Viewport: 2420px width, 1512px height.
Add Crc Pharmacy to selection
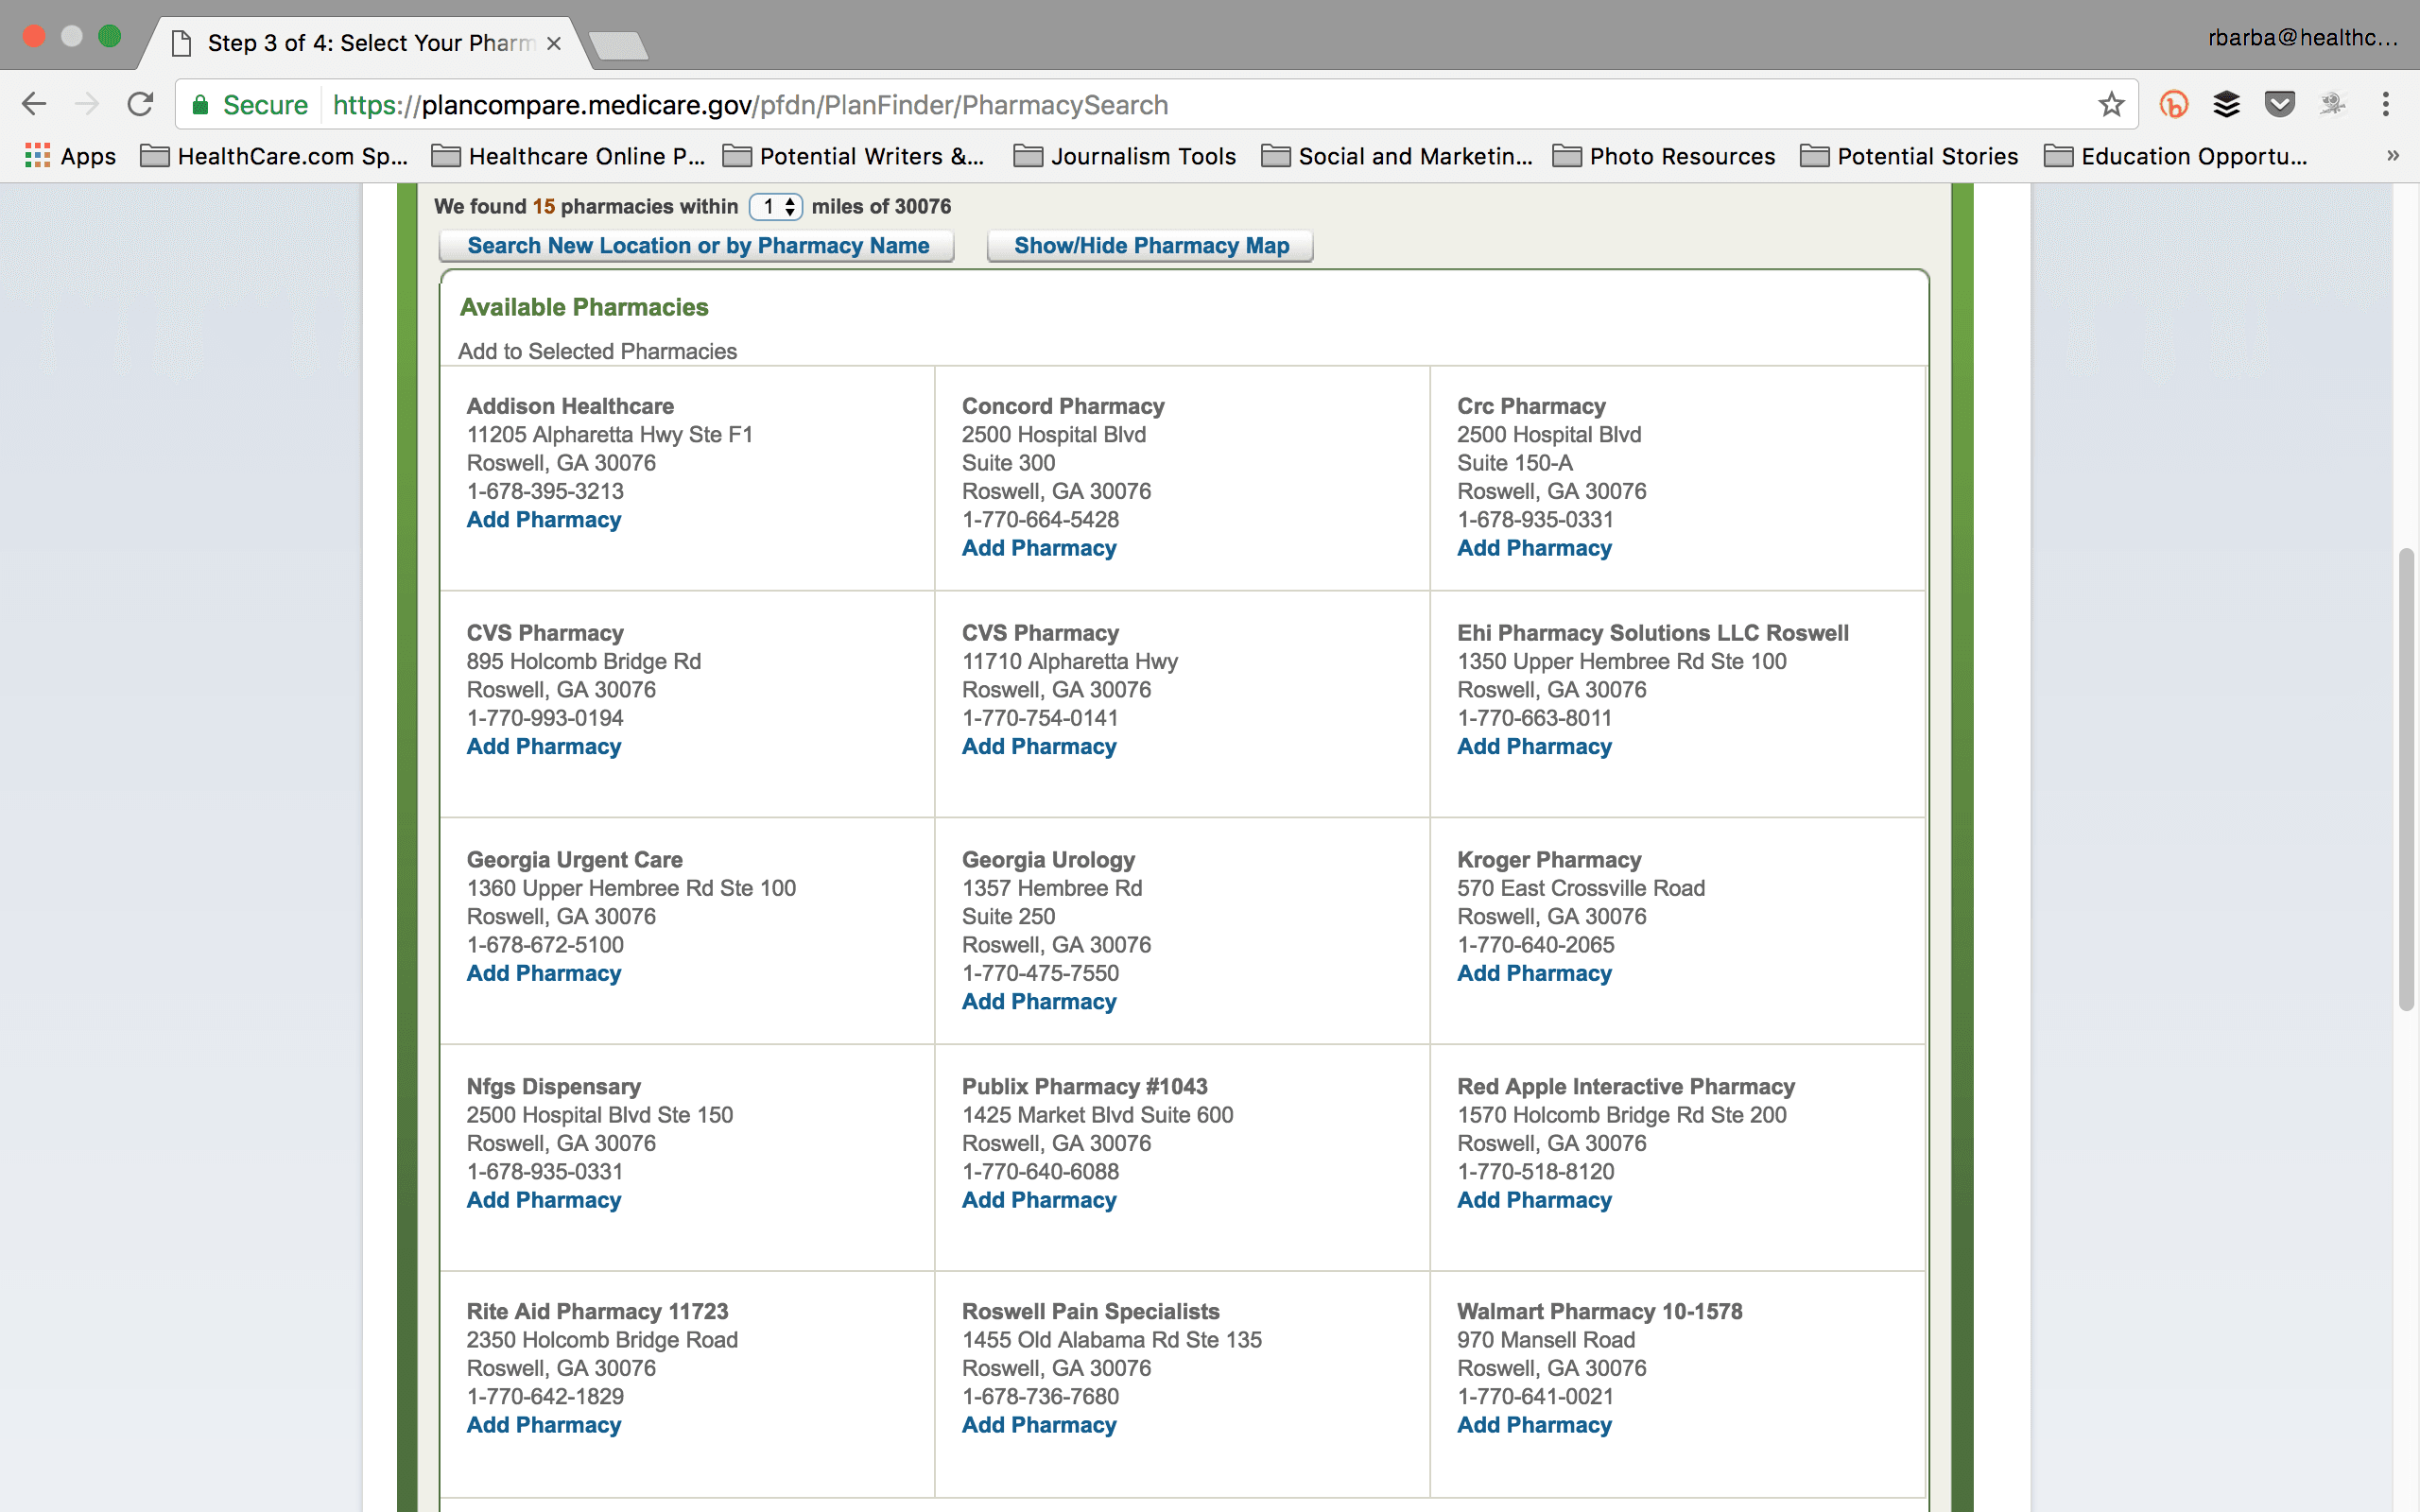(x=1534, y=548)
